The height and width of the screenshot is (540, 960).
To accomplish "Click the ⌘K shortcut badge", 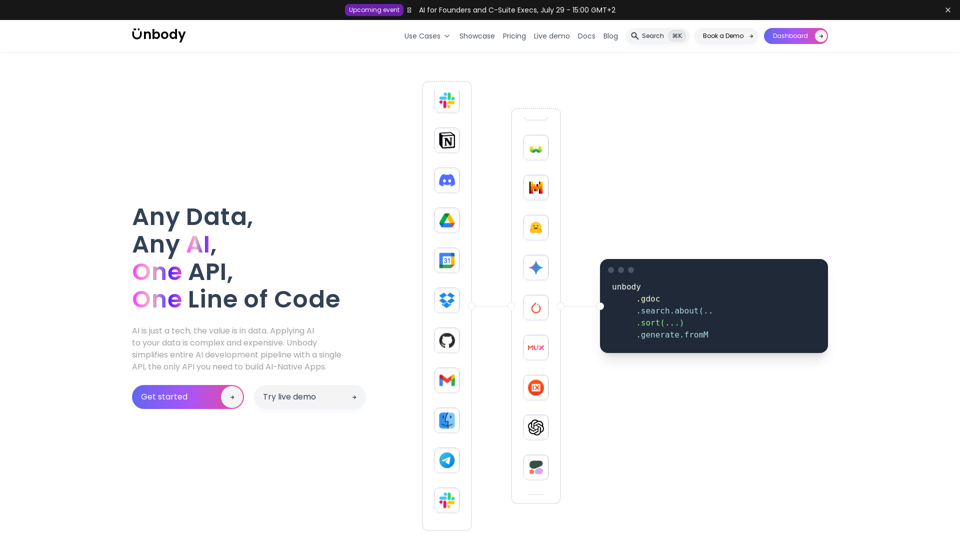I will coord(677,36).
